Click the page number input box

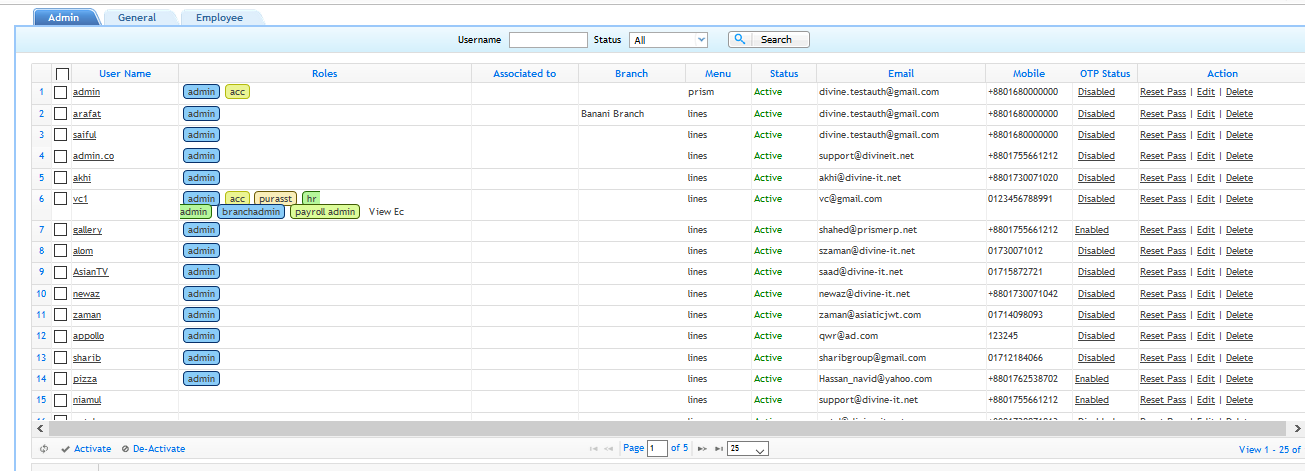(x=657, y=449)
